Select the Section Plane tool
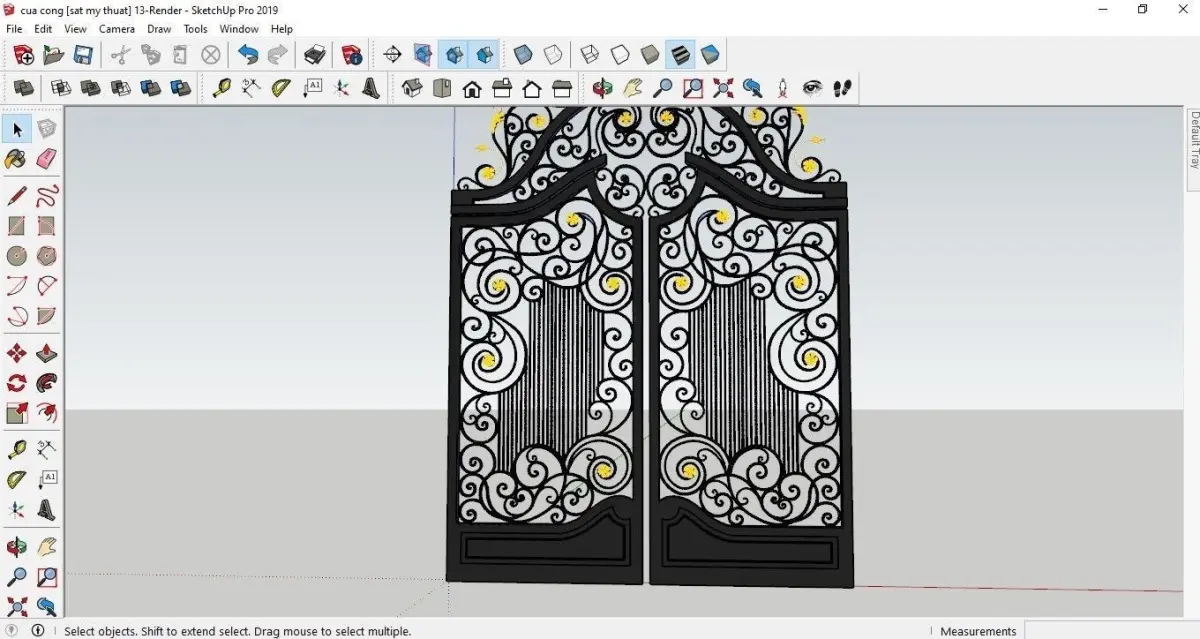Image resolution: width=1200 pixels, height=639 pixels. (x=392, y=55)
